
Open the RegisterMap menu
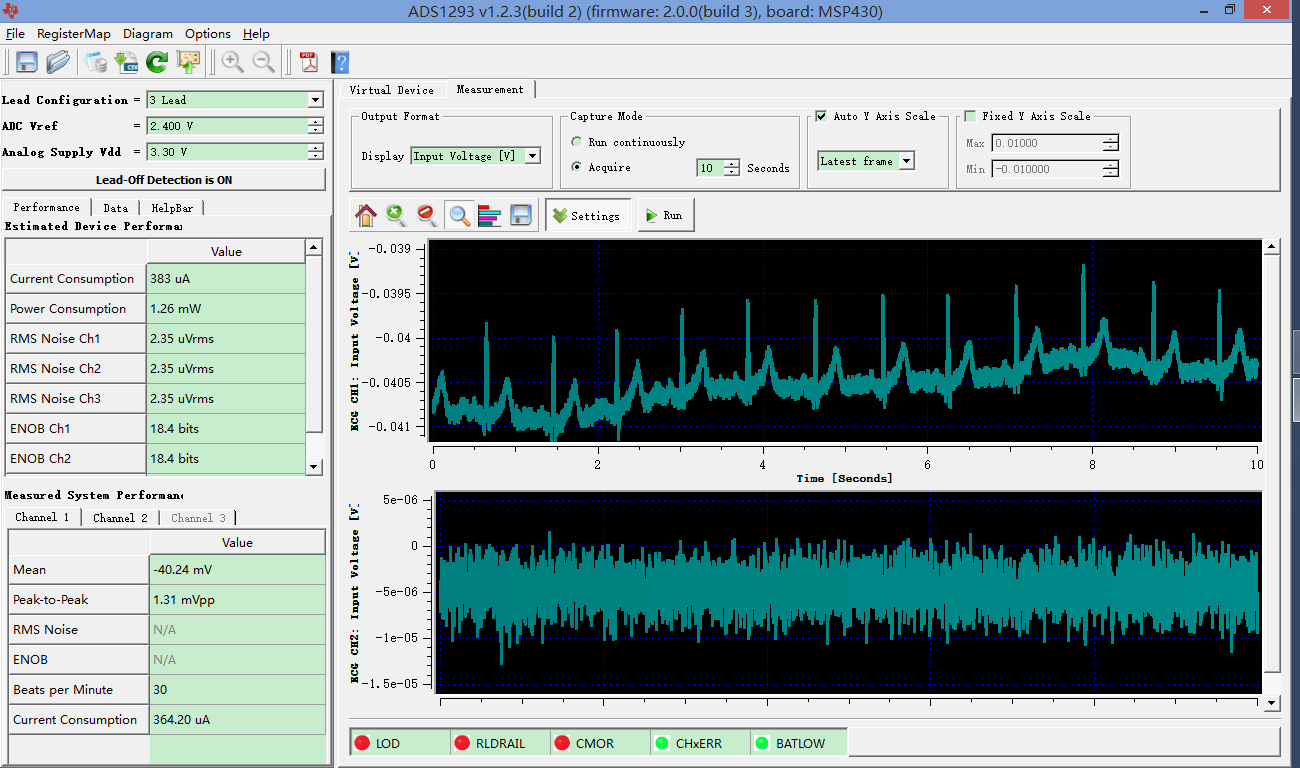coord(74,34)
